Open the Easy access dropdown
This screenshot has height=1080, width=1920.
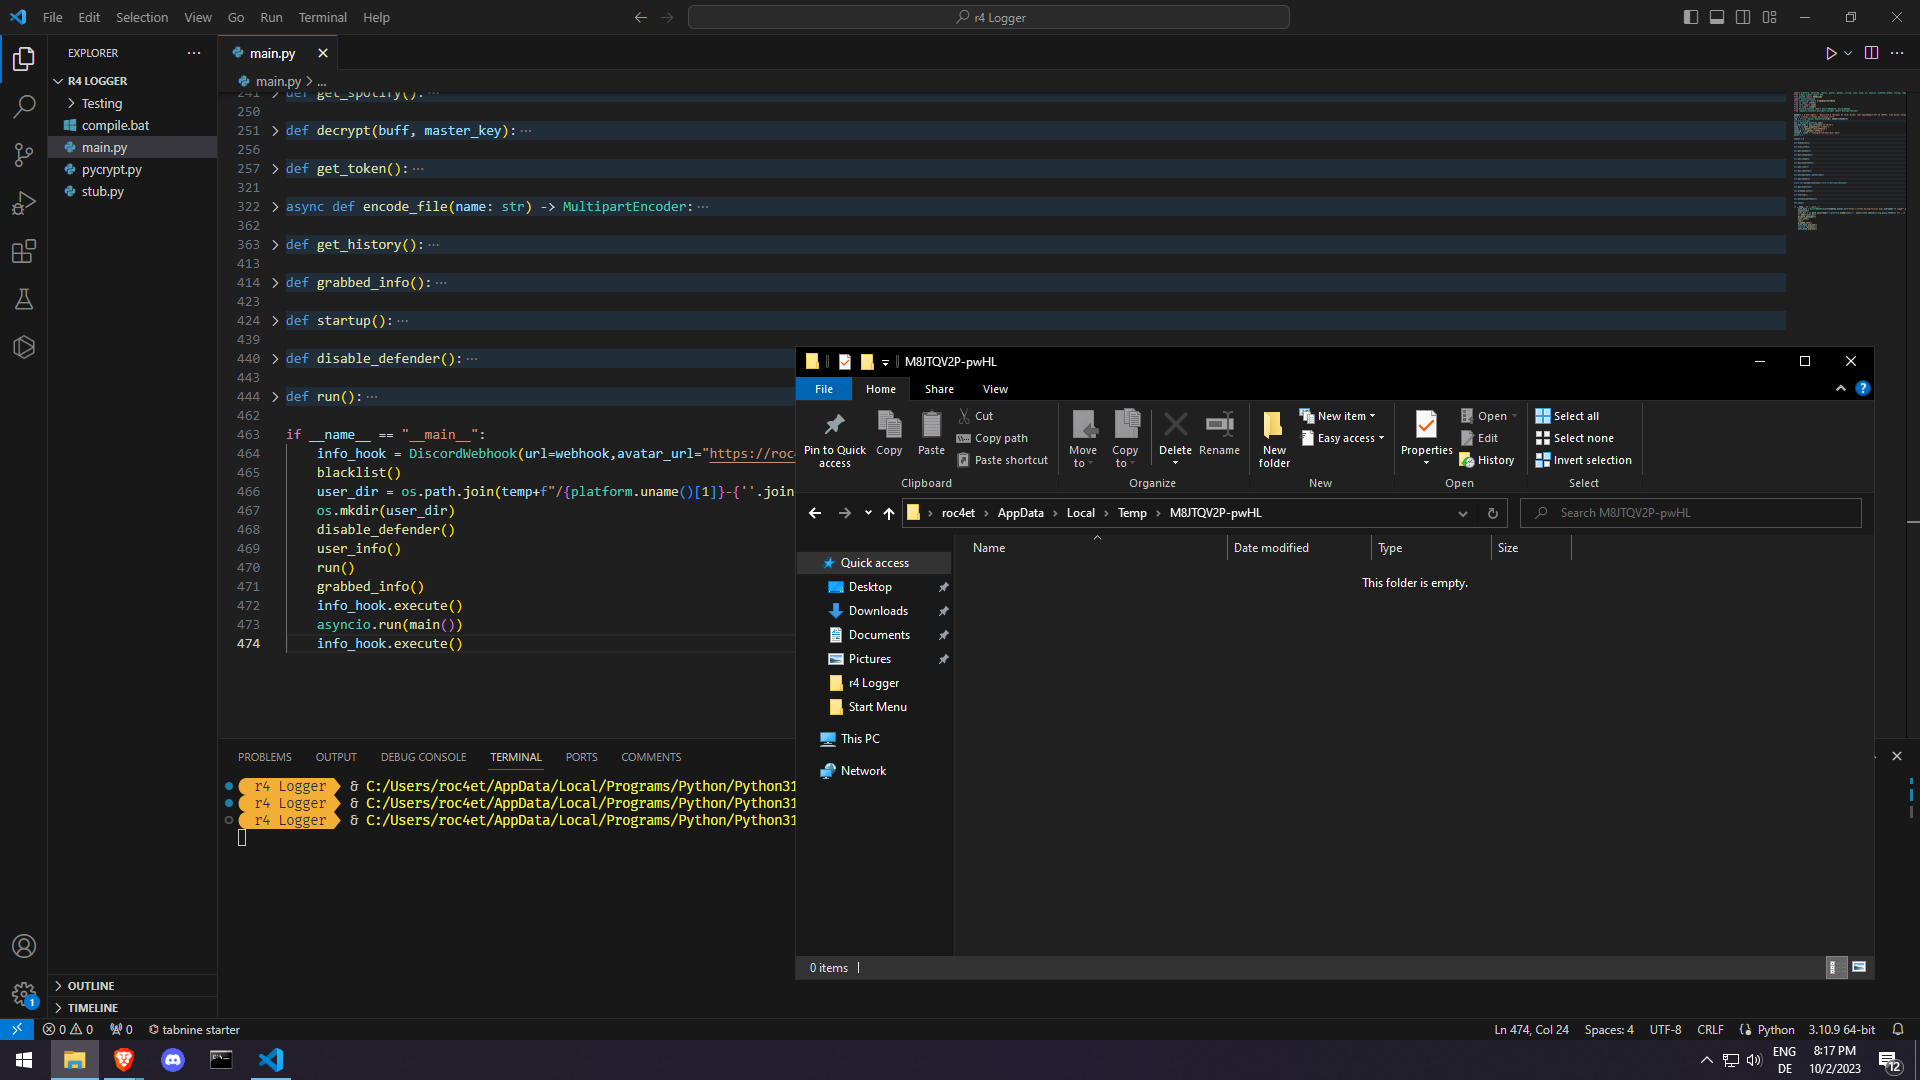pyautogui.click(x=1343, y=438)
